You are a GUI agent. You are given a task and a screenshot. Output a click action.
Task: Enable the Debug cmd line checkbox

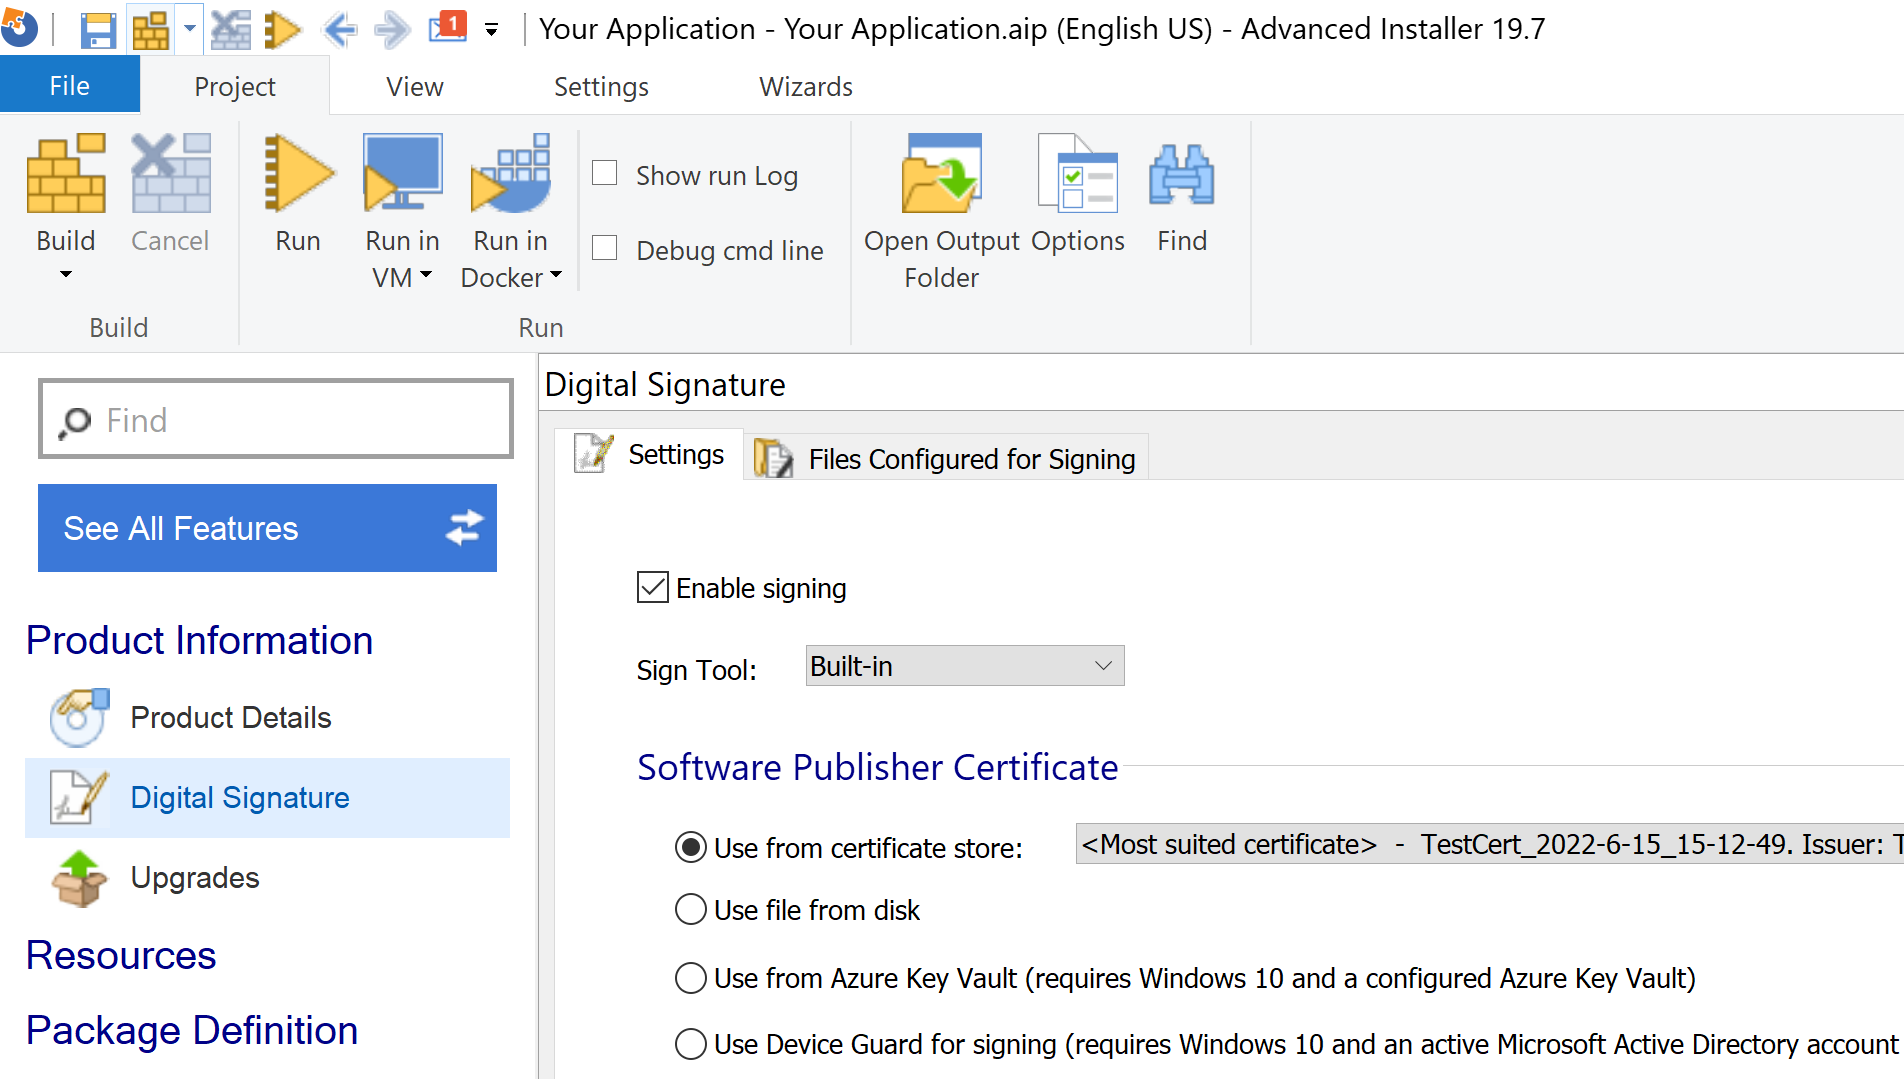[604, 247]
